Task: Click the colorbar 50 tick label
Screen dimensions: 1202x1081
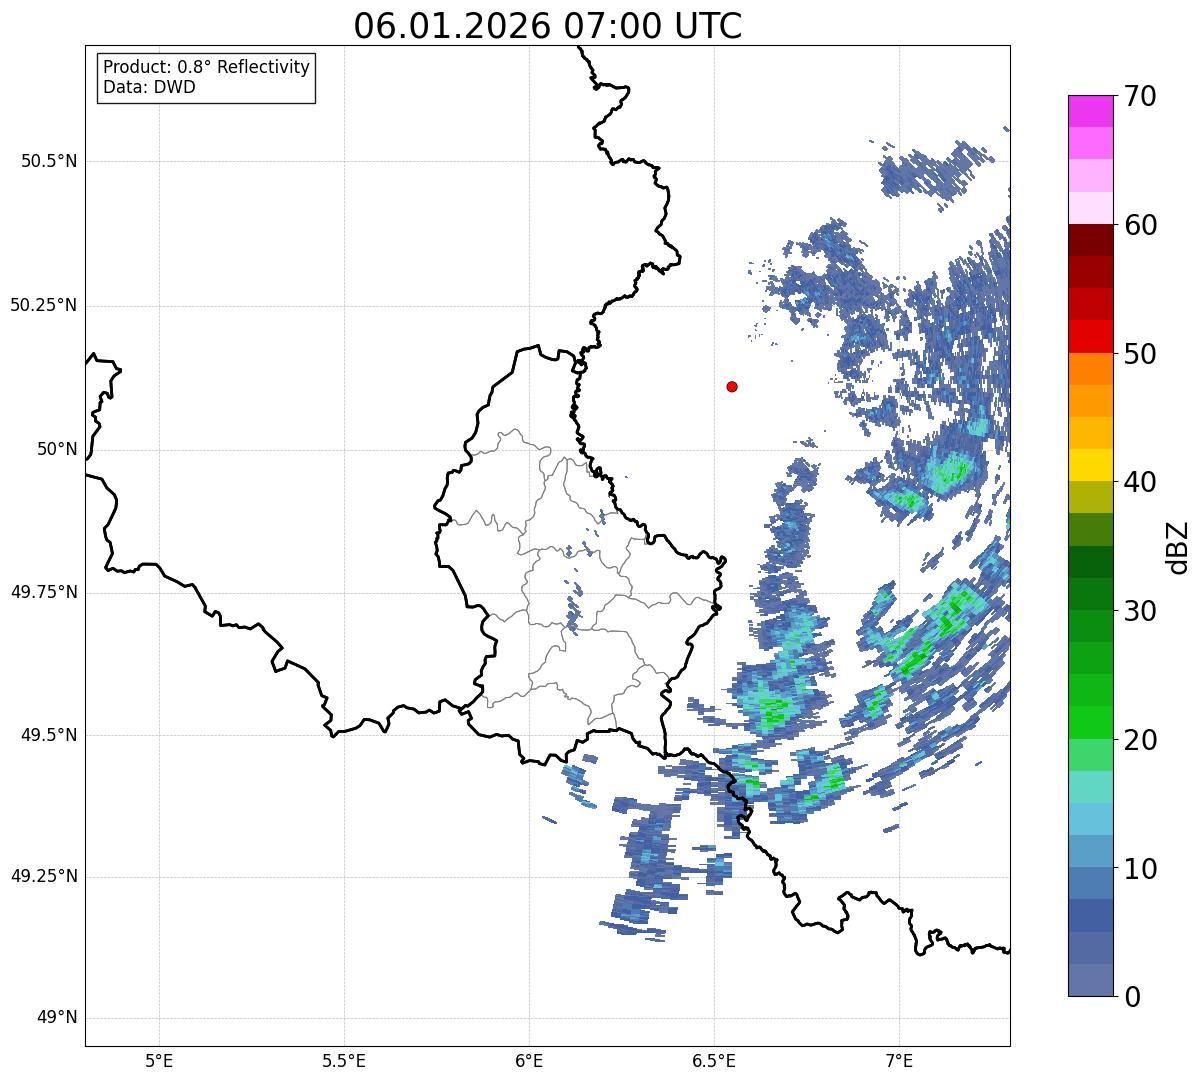Action: [1141, 354]
